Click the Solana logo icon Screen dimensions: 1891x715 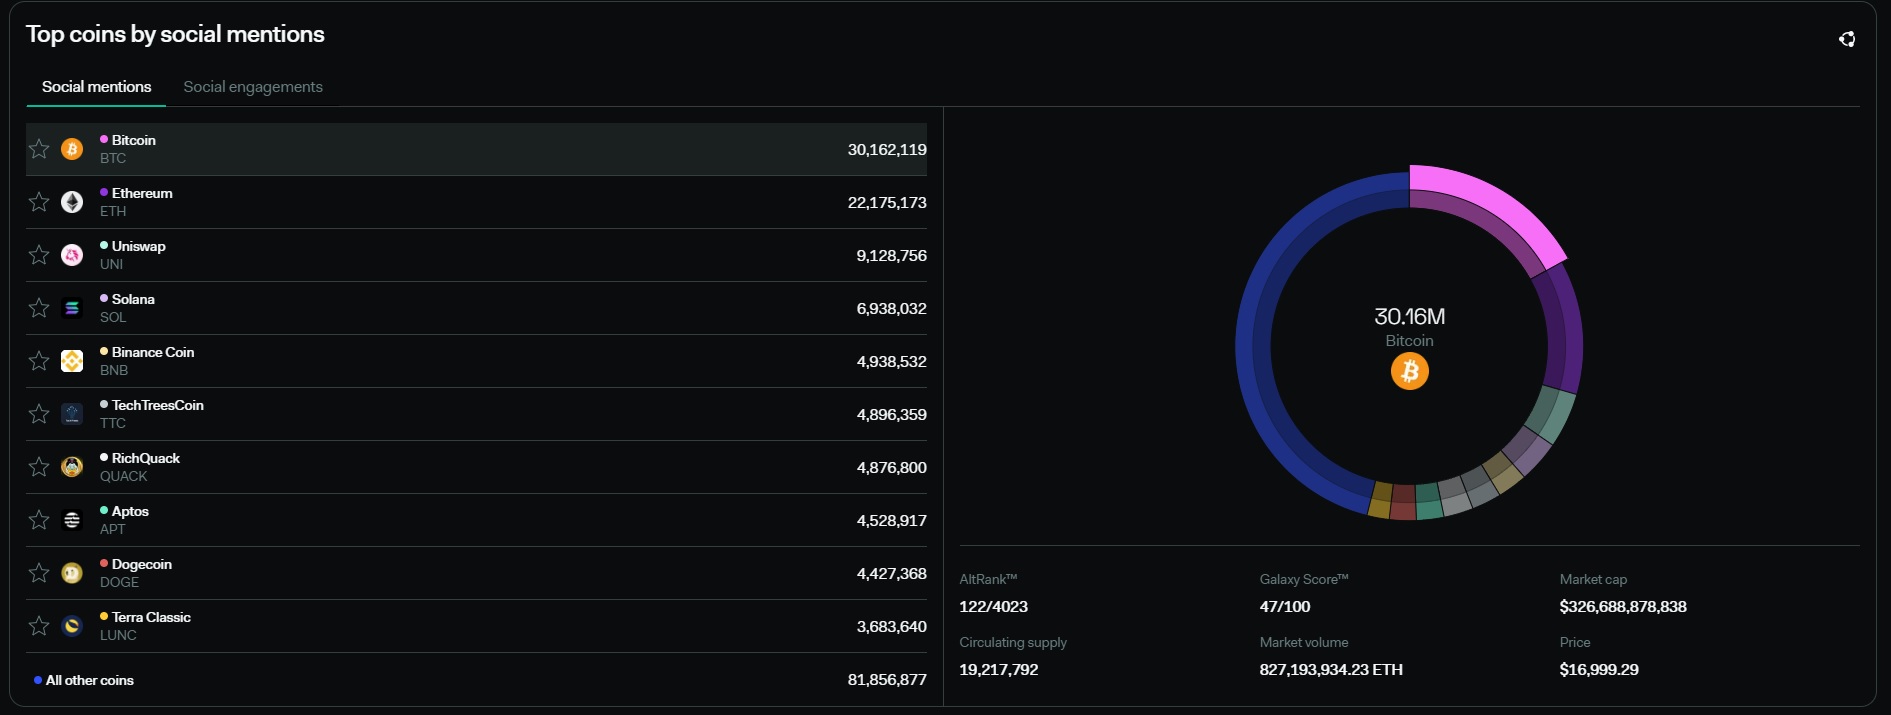coord(72,308)
